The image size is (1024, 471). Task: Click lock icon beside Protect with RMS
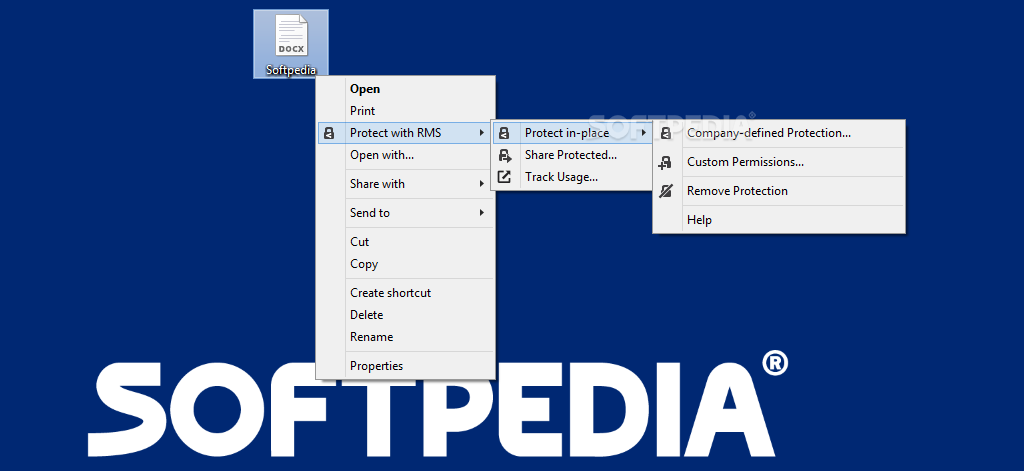[x=329, y=133]
